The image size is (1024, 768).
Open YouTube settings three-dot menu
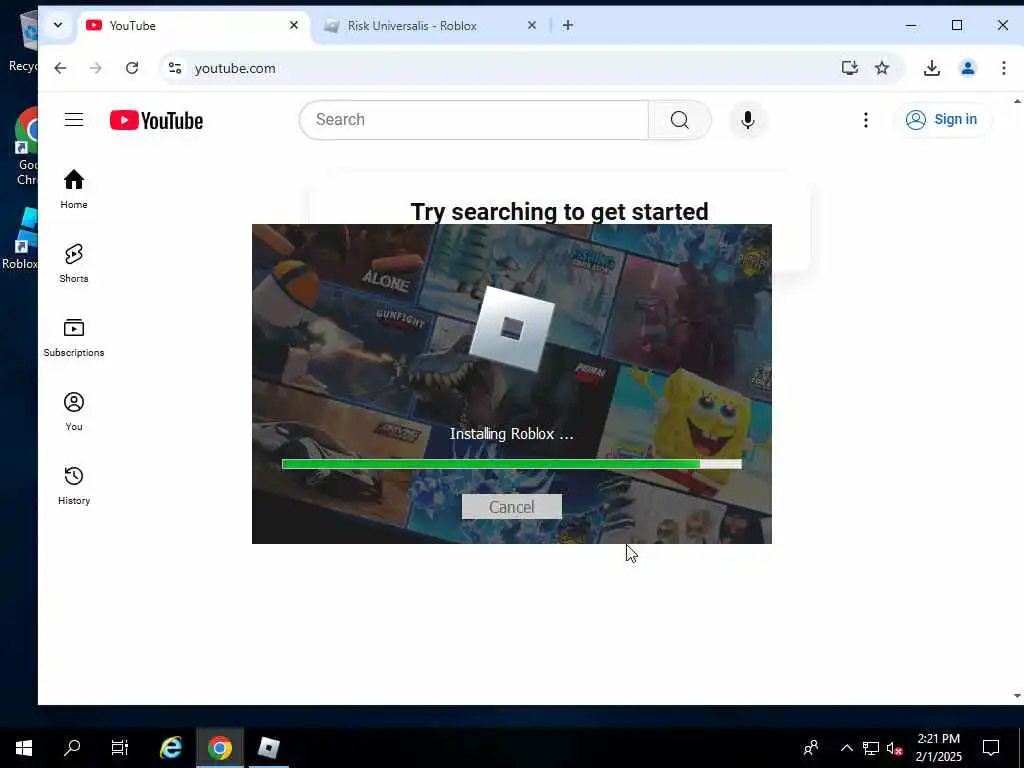tap(866, 120)
